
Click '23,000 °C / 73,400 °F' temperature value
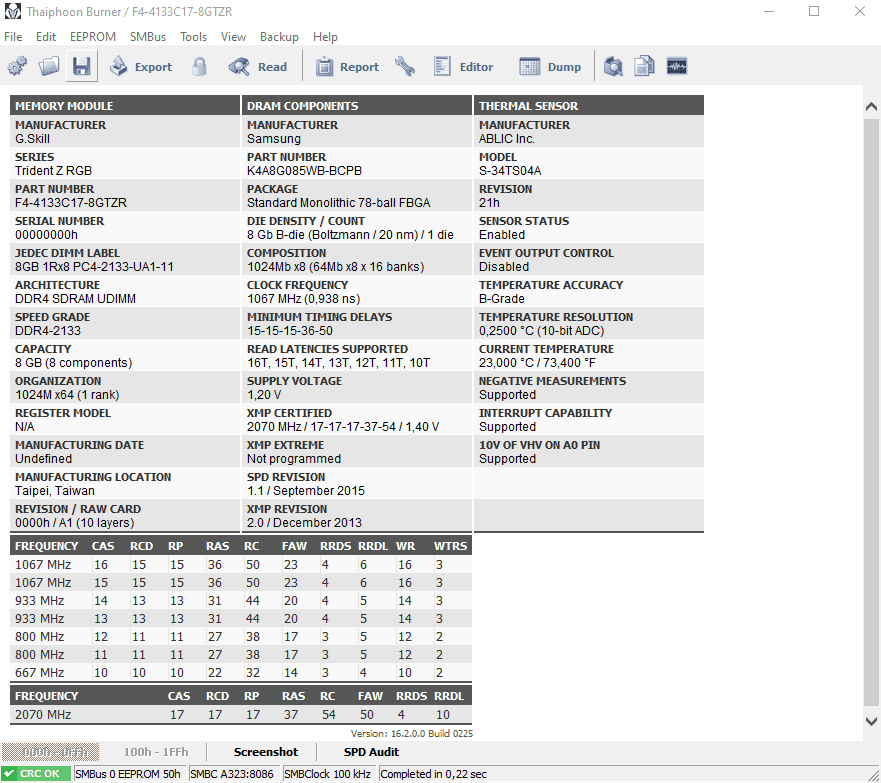coord(537,363)
